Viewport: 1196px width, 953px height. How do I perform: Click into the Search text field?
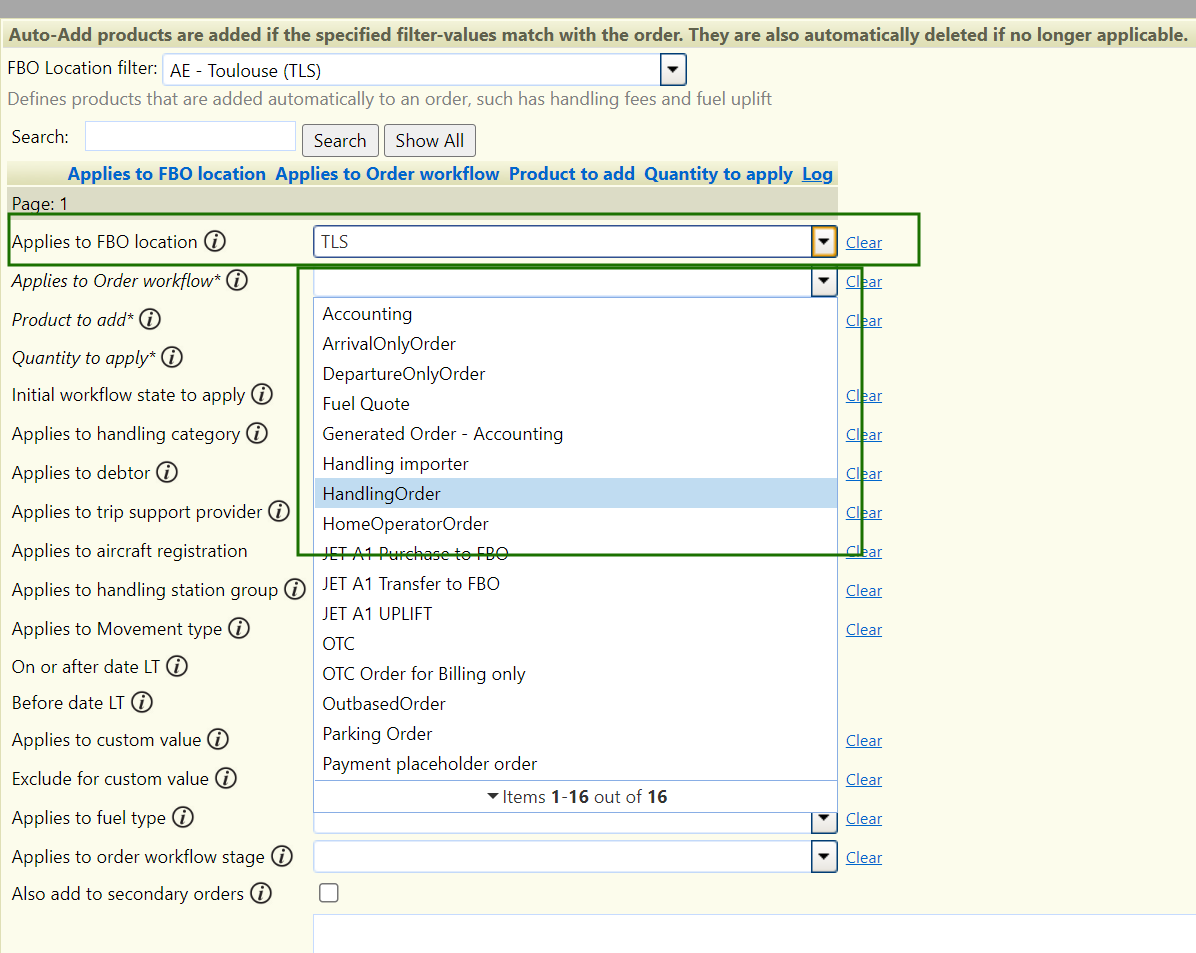(x=190, y=137)
